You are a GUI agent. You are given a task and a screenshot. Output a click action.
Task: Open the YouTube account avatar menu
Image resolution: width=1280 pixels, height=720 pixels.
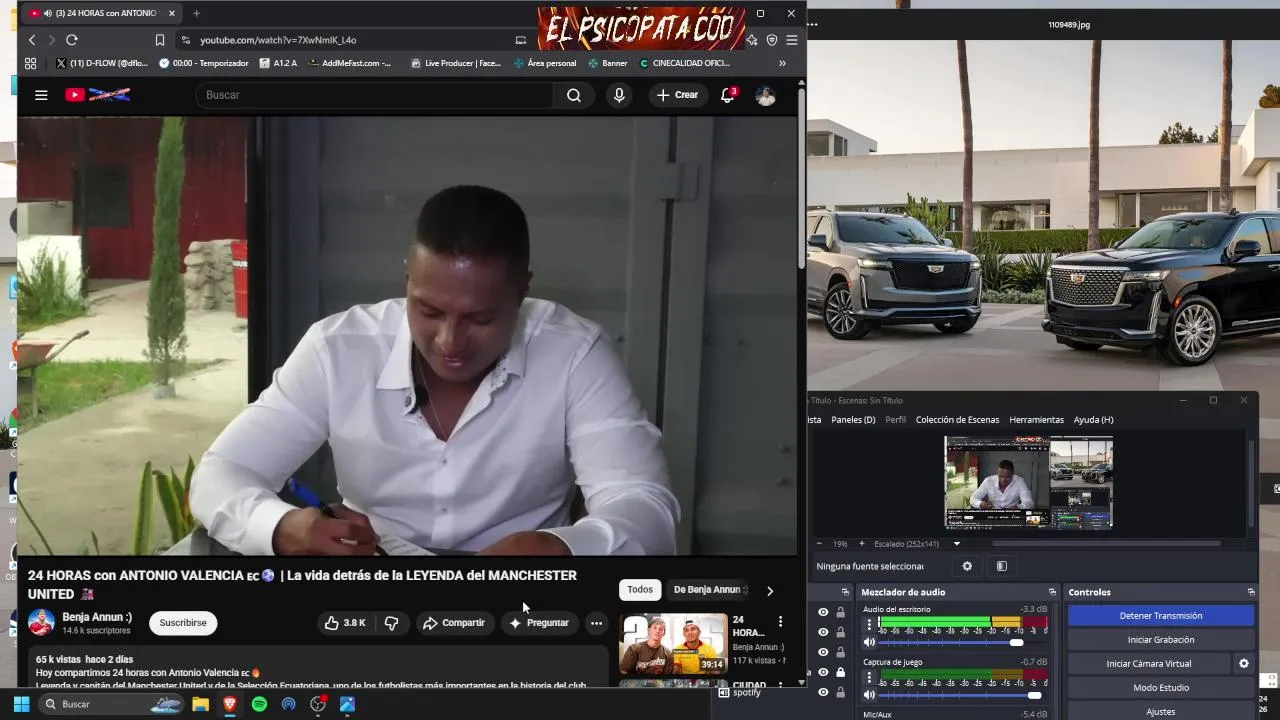766,95
